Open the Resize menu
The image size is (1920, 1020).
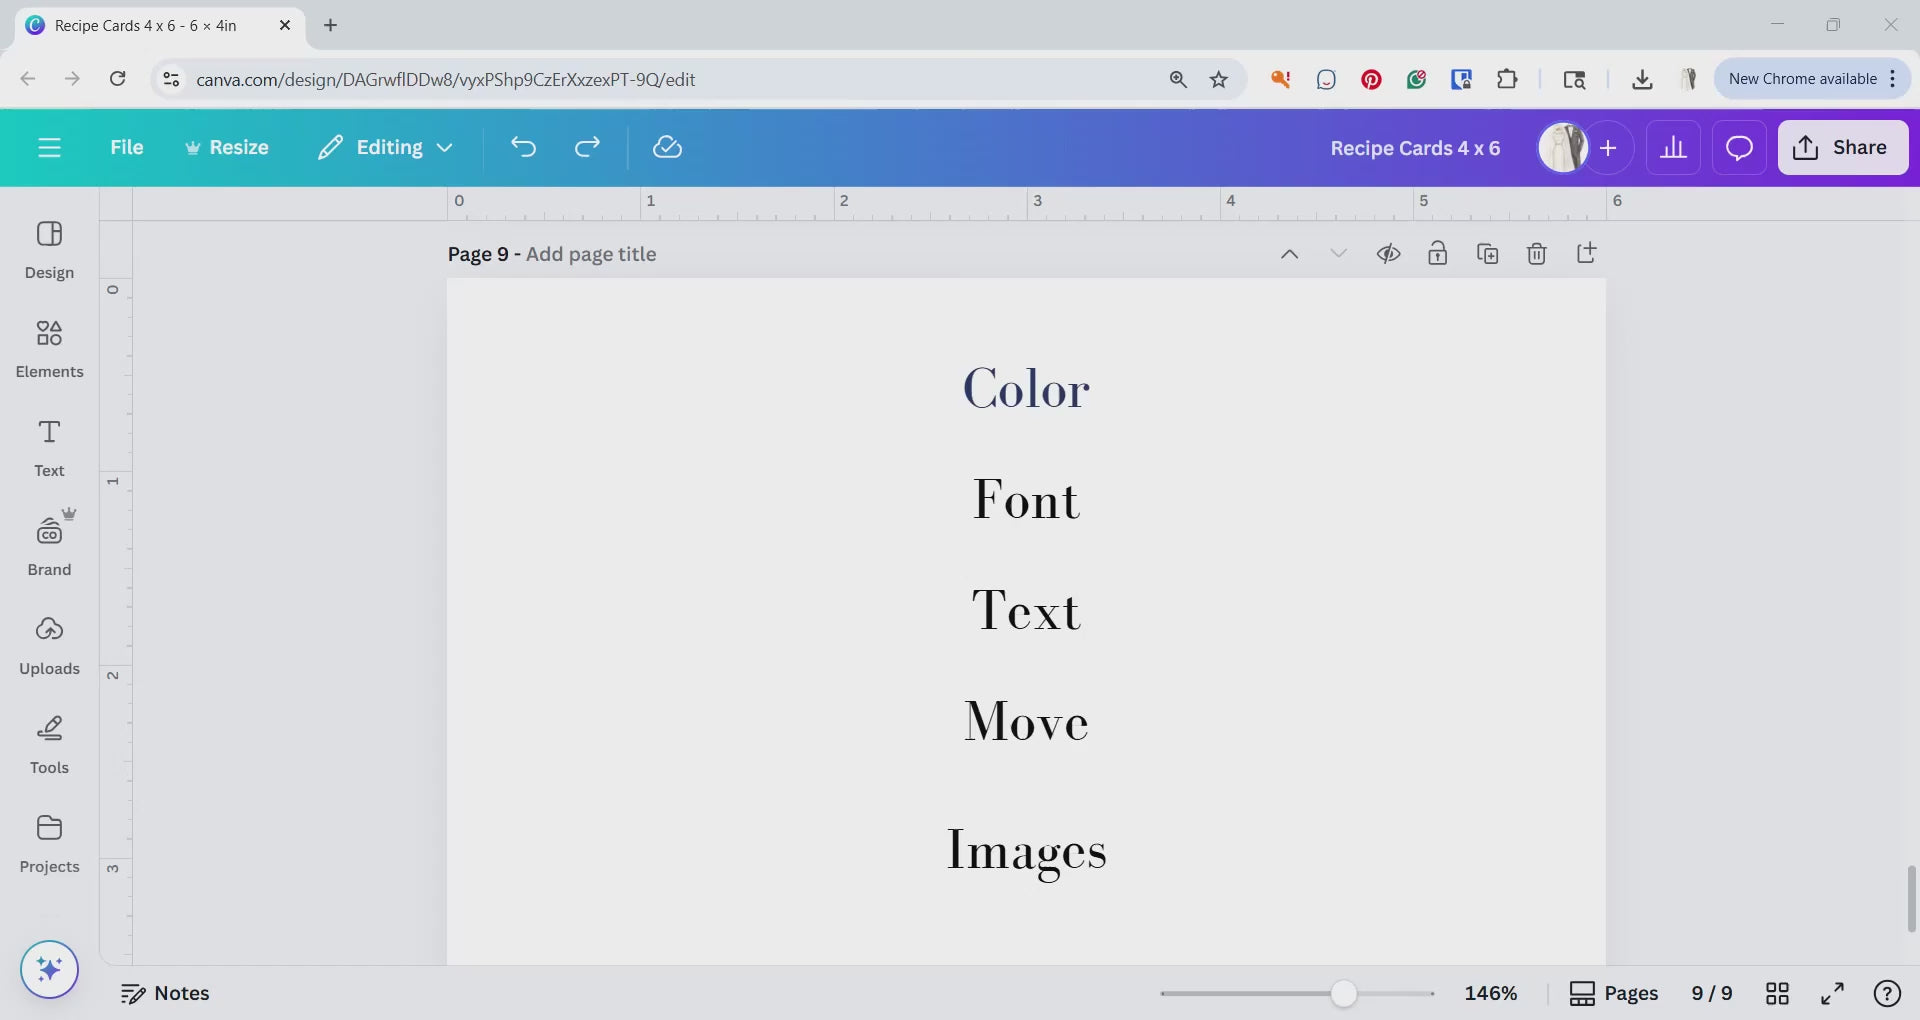(x=227, y=148)
